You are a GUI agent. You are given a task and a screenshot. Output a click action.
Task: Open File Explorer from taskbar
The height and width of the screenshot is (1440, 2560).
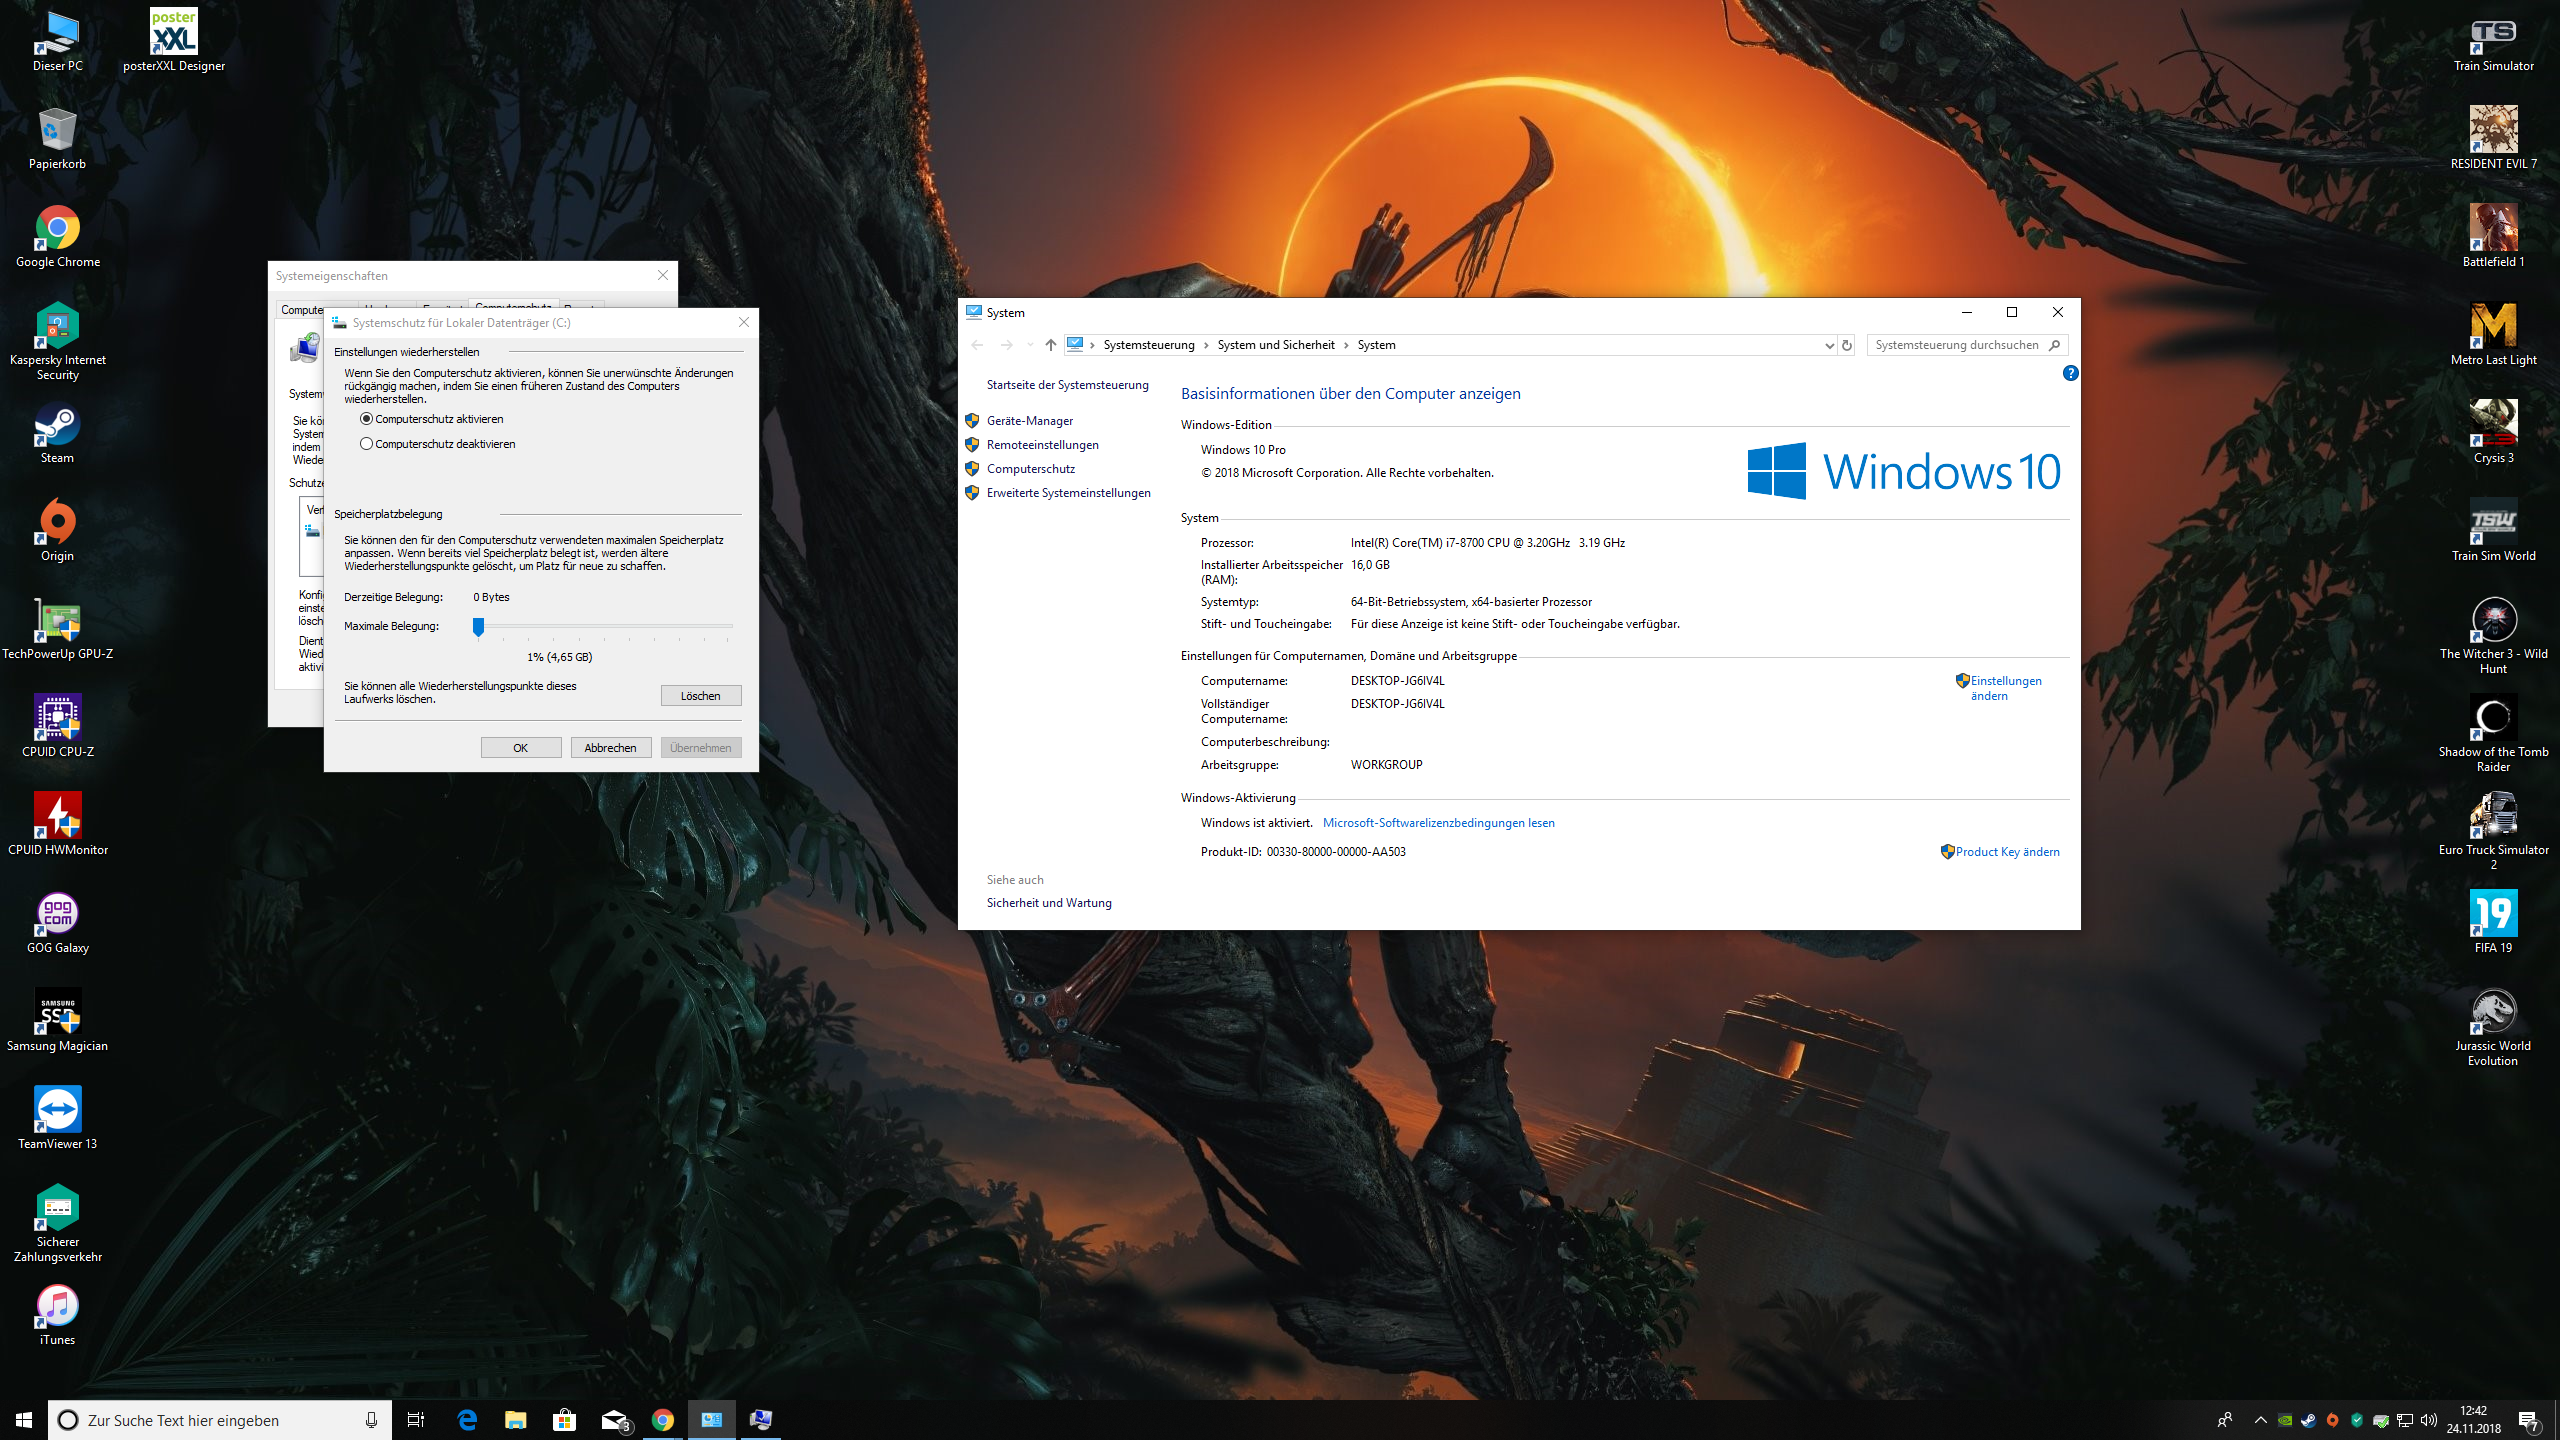tap(515, 1420)
